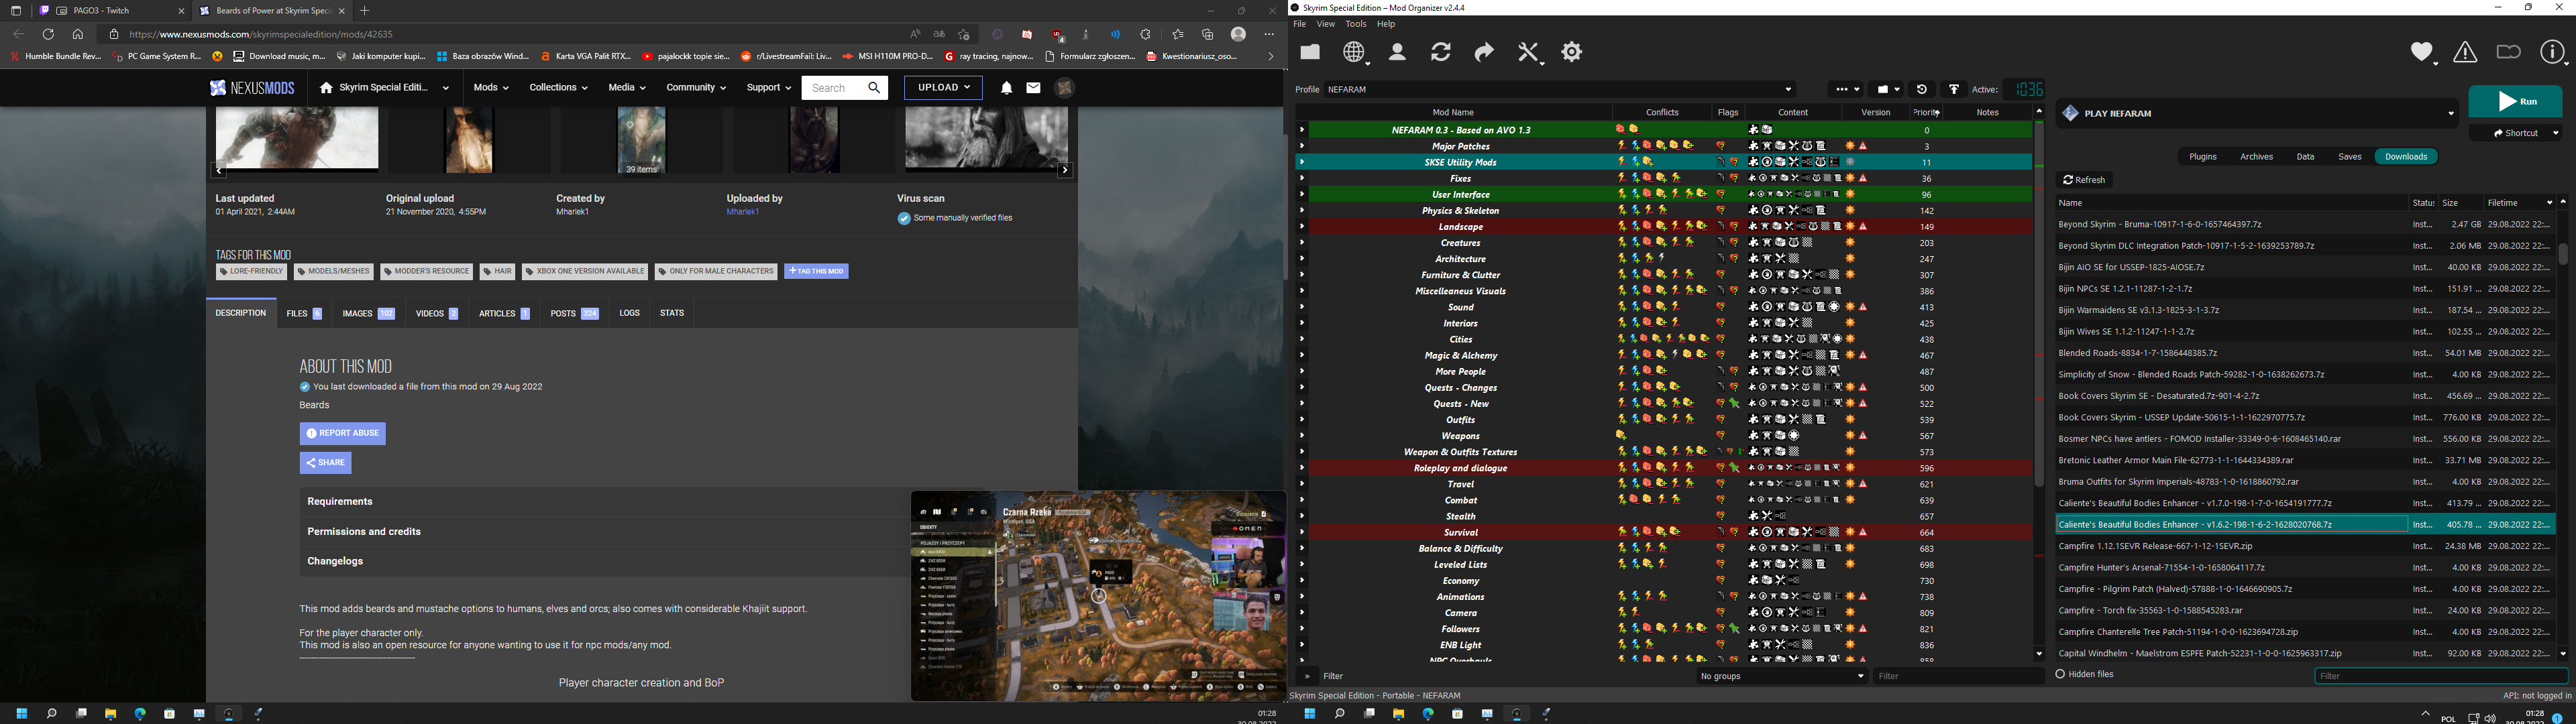This screenshot has height=724, width=2576.
Task: Open the File menu in Mod Organizer
Action: pos(1299,24)
